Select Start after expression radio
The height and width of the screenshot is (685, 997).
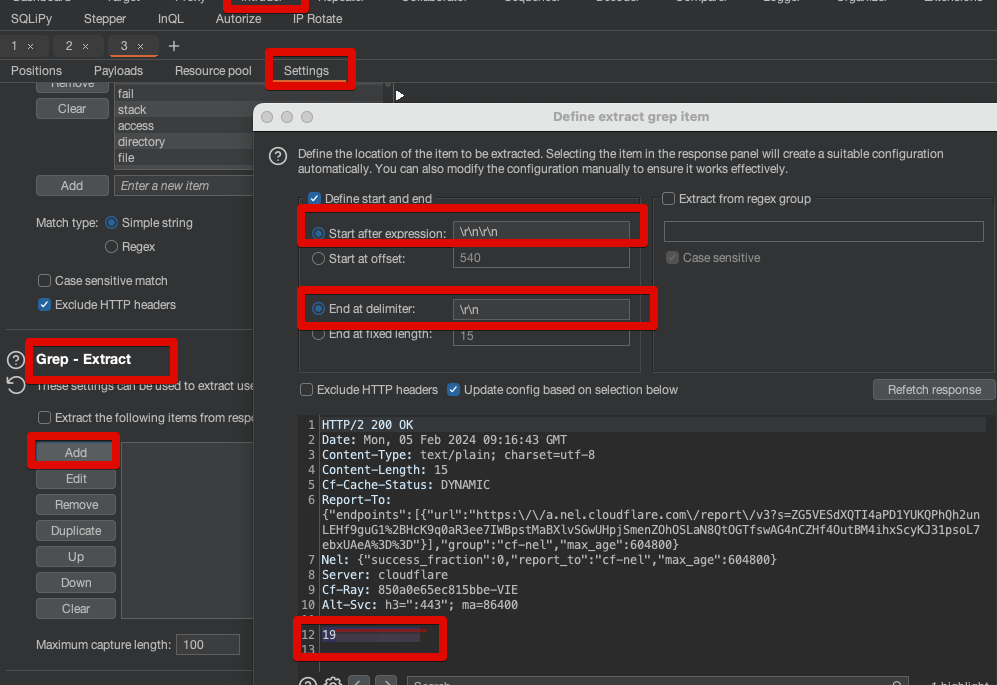[x=319, y=233]
